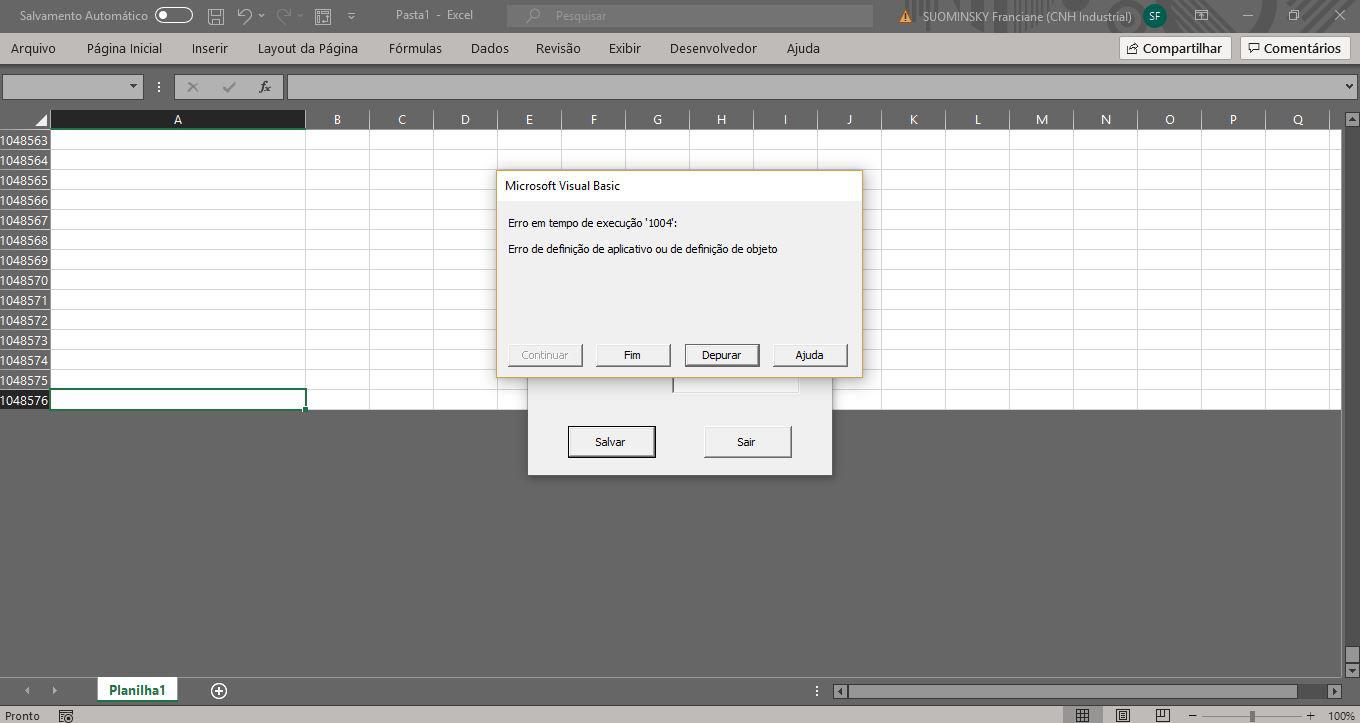Open the Revisão tab
The height and width of the screenshot is (723, 1360).
pyautogui.click(x=558, y=48)
